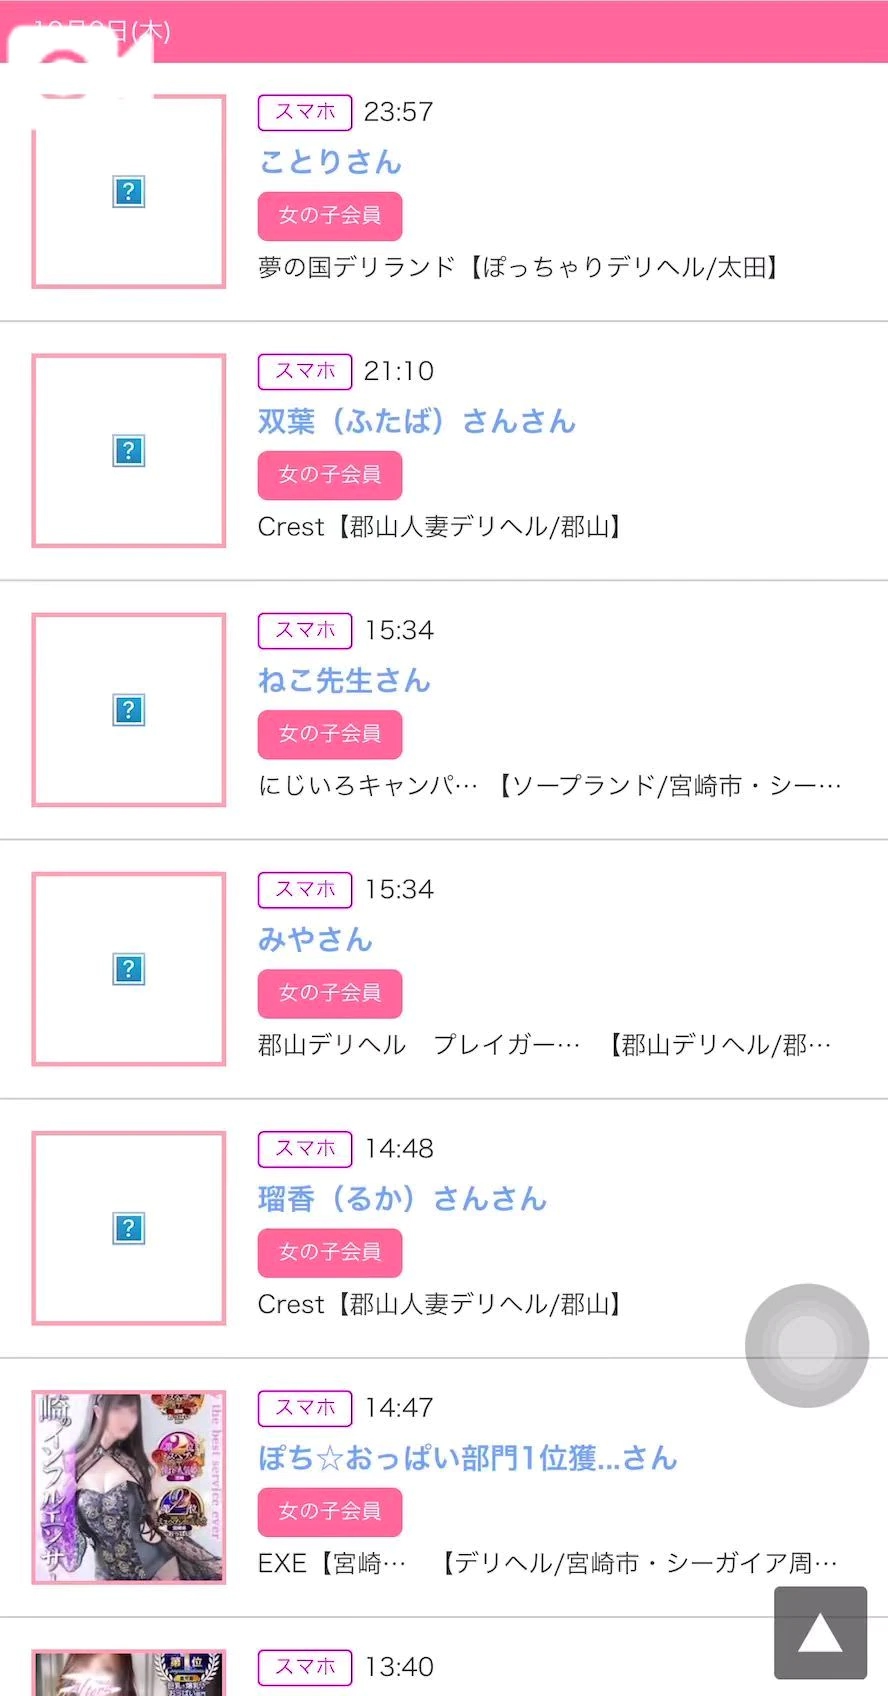The image size is (888, 1696).
Task: Click スマホ tag next to 14:48
Action: 305,1149
